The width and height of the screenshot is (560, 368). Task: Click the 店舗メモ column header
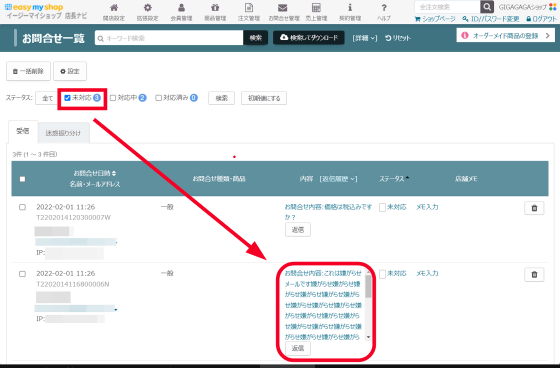coord(466,179)
